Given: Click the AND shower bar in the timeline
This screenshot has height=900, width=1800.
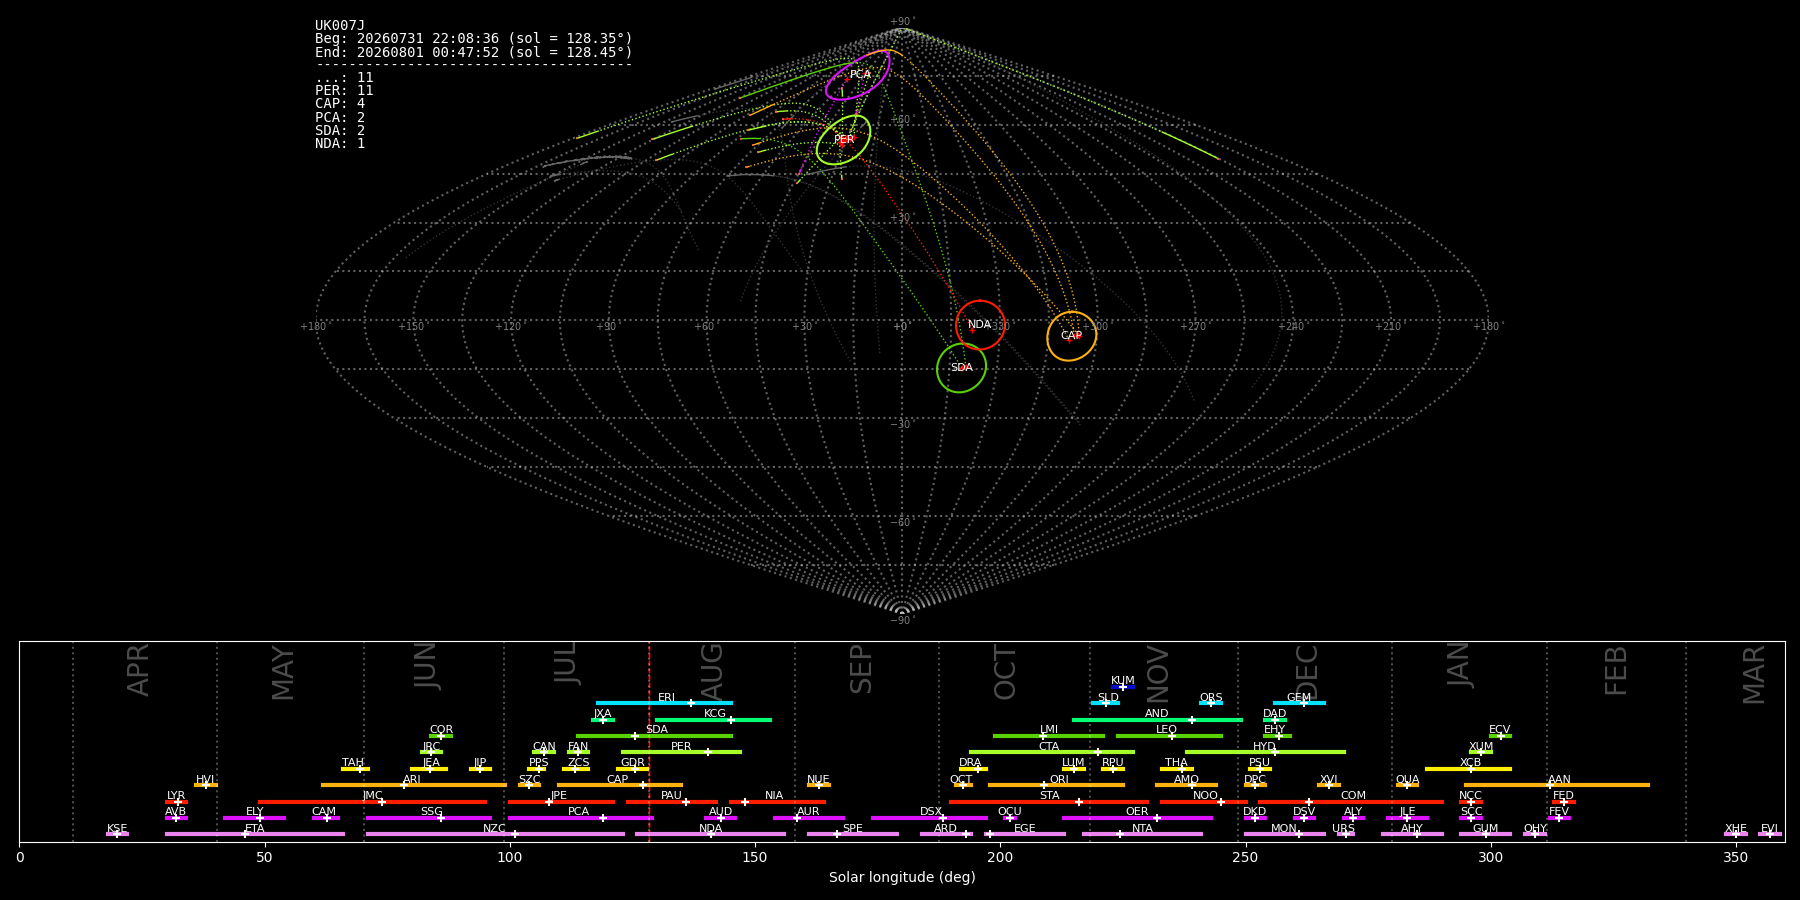Looking at the screenshot, I should 1157,719.
